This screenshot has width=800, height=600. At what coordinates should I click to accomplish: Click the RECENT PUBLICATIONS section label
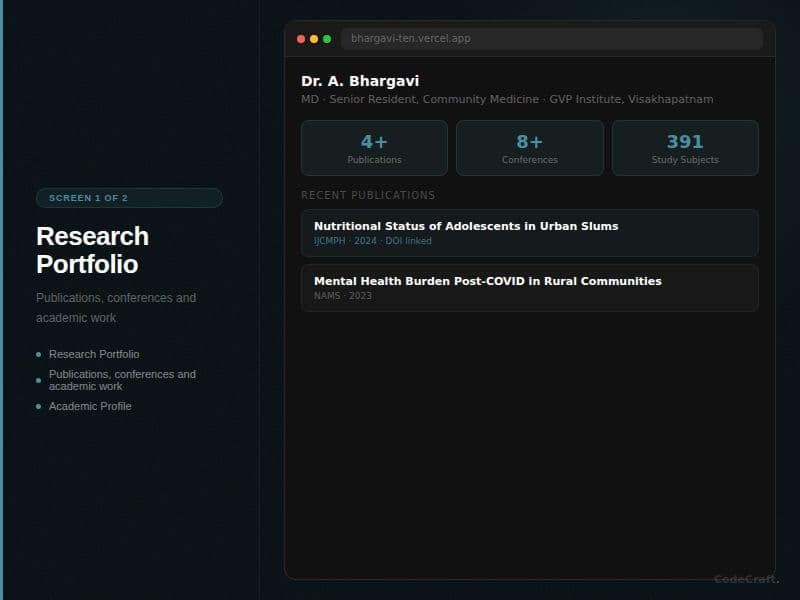(368, 195)
